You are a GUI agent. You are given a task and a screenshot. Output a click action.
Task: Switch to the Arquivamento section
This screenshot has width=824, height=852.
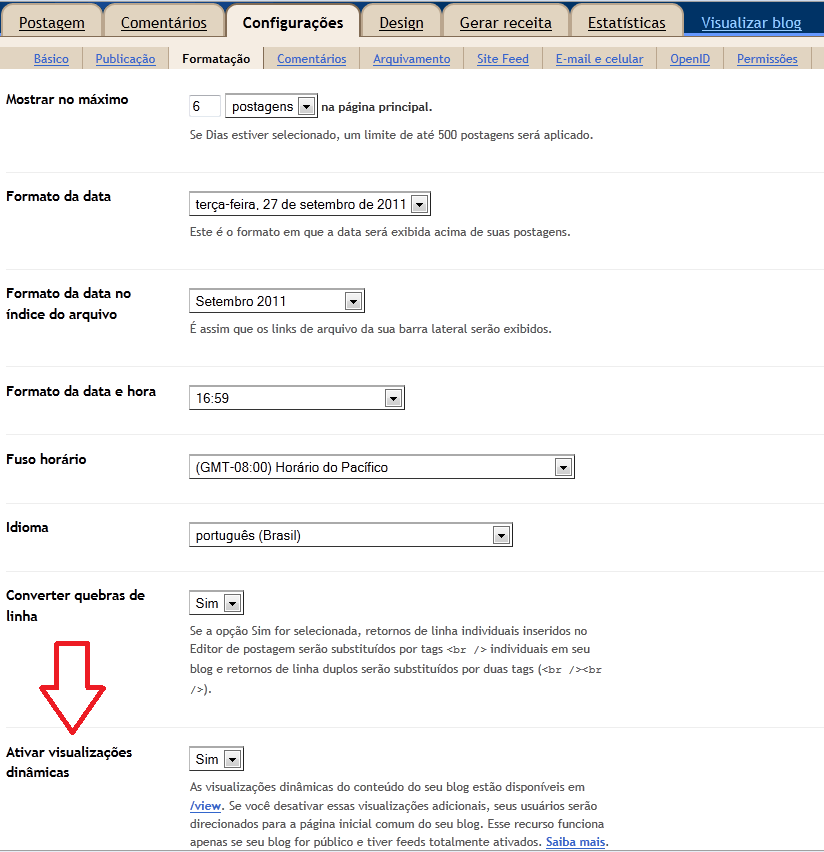[x=411, y=58]
